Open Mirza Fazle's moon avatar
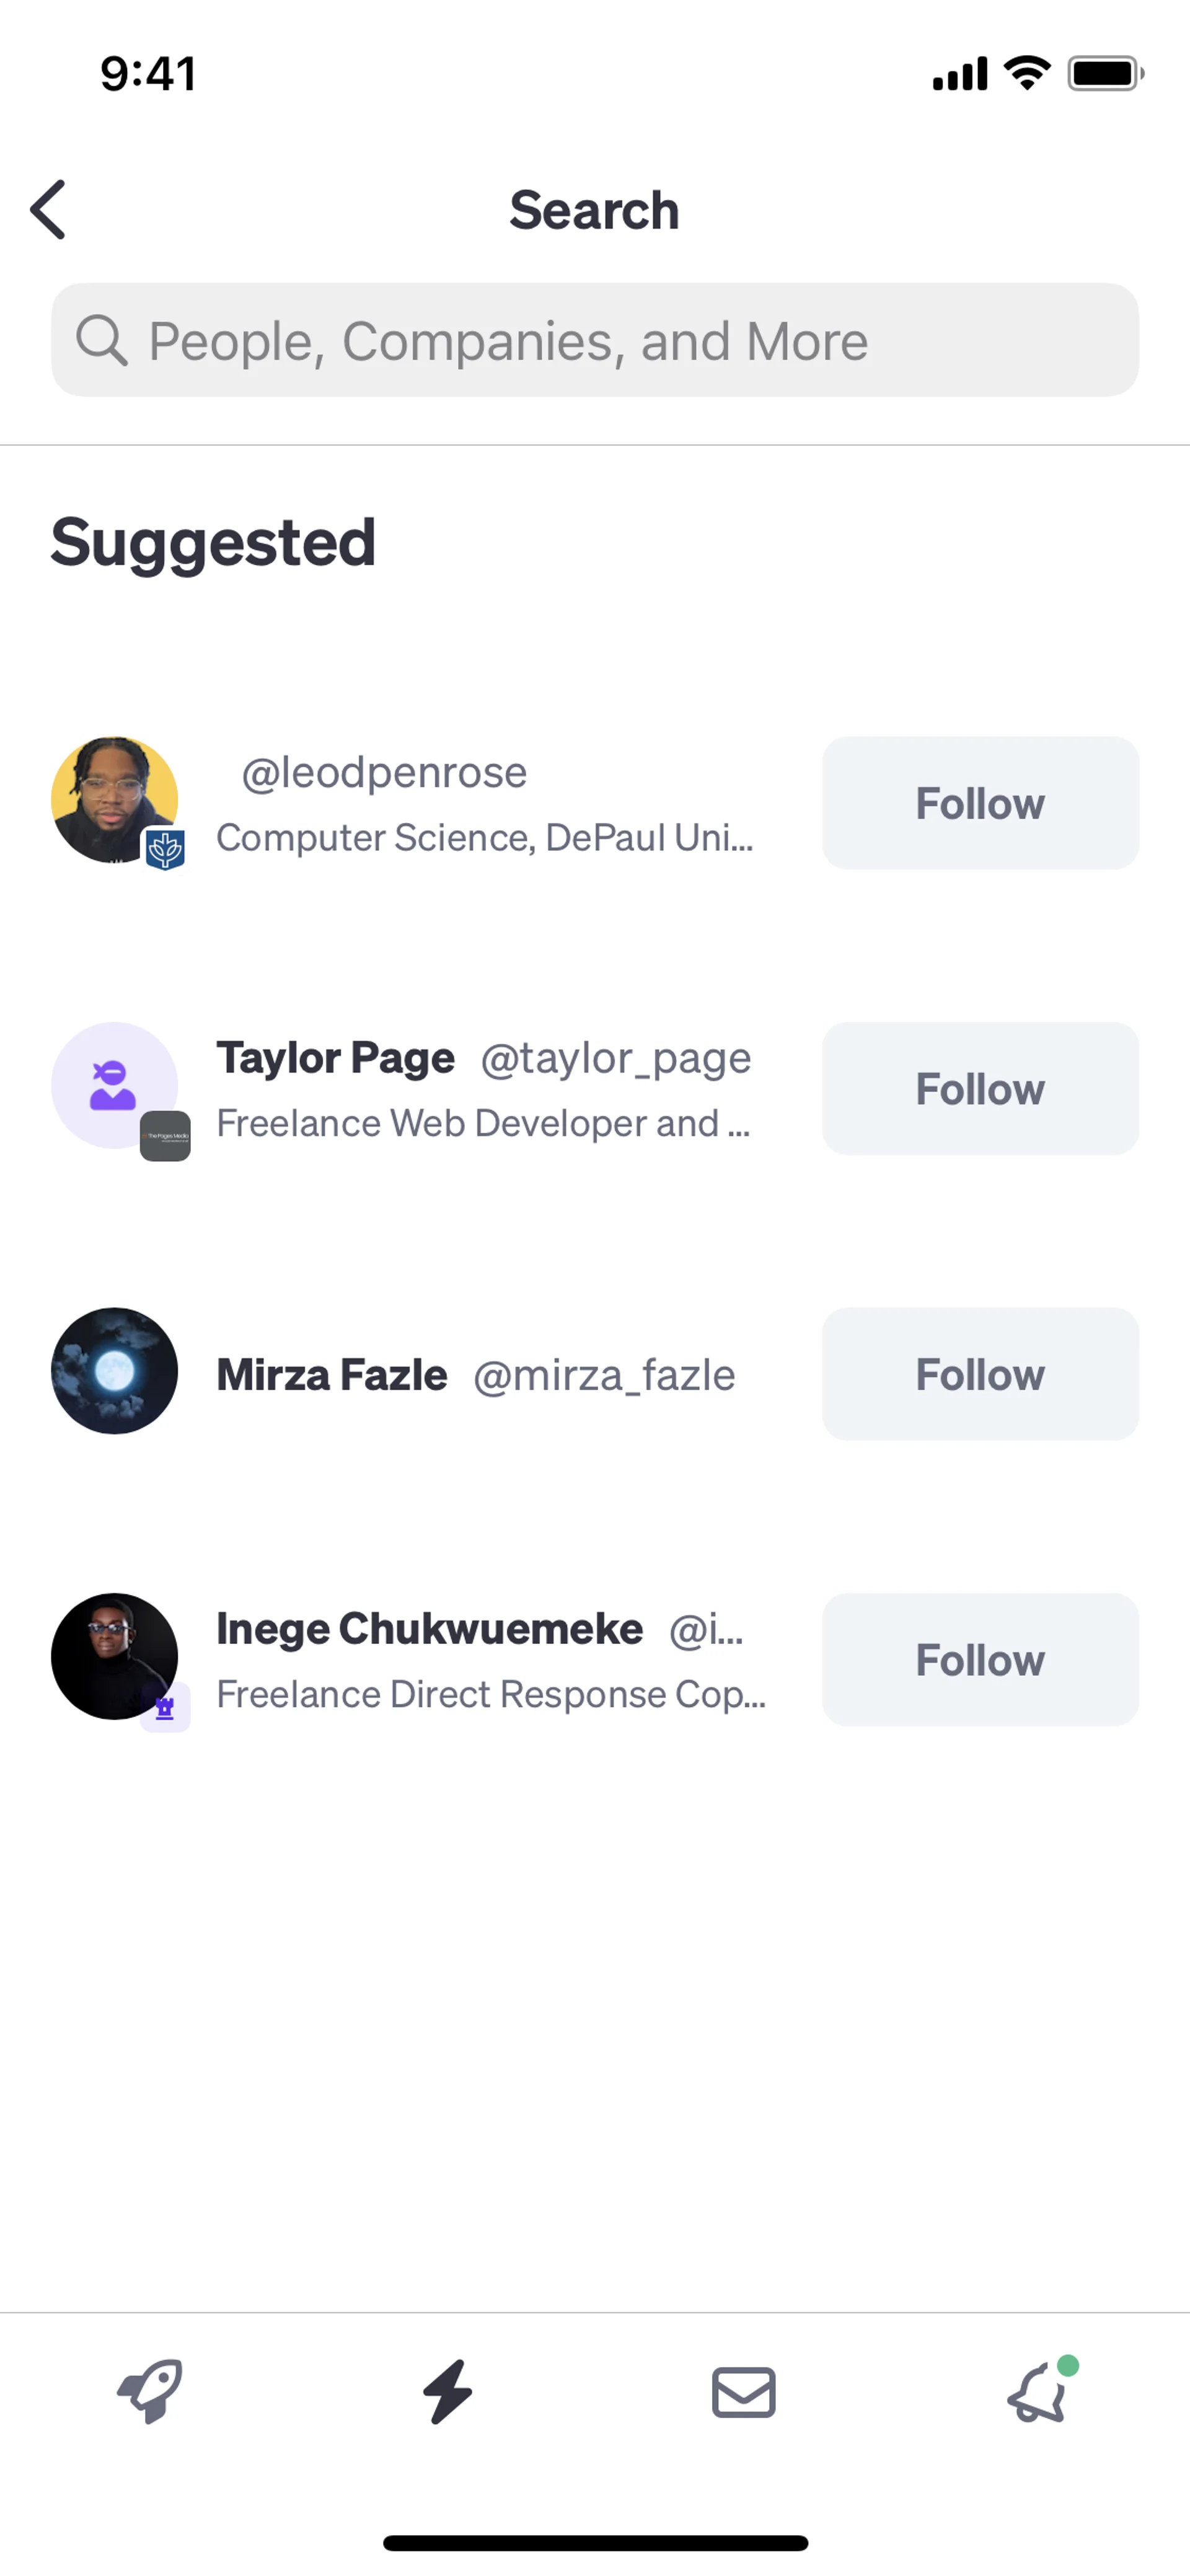Screen dimensions: 1190x2576 (x=114, y=1371)
